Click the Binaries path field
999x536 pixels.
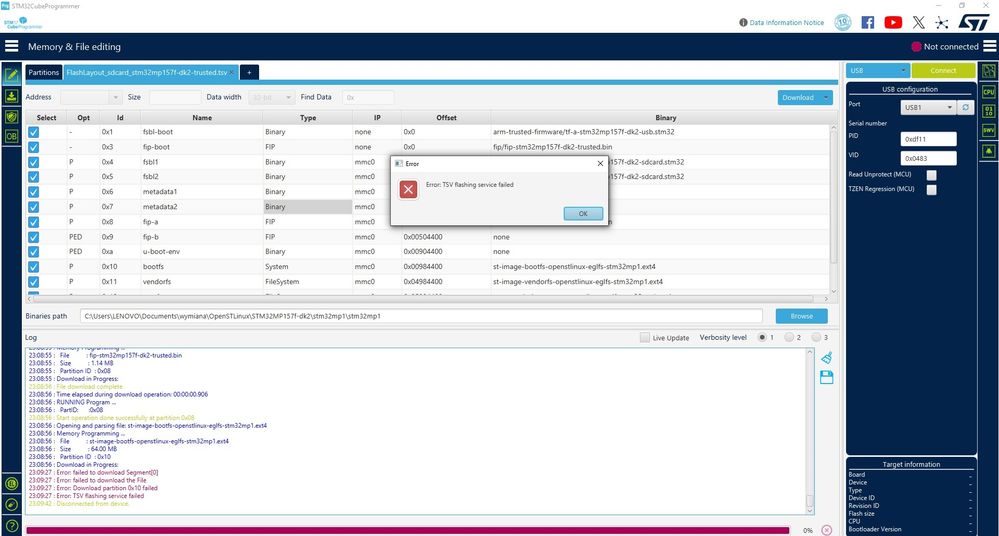coord(420,316)
